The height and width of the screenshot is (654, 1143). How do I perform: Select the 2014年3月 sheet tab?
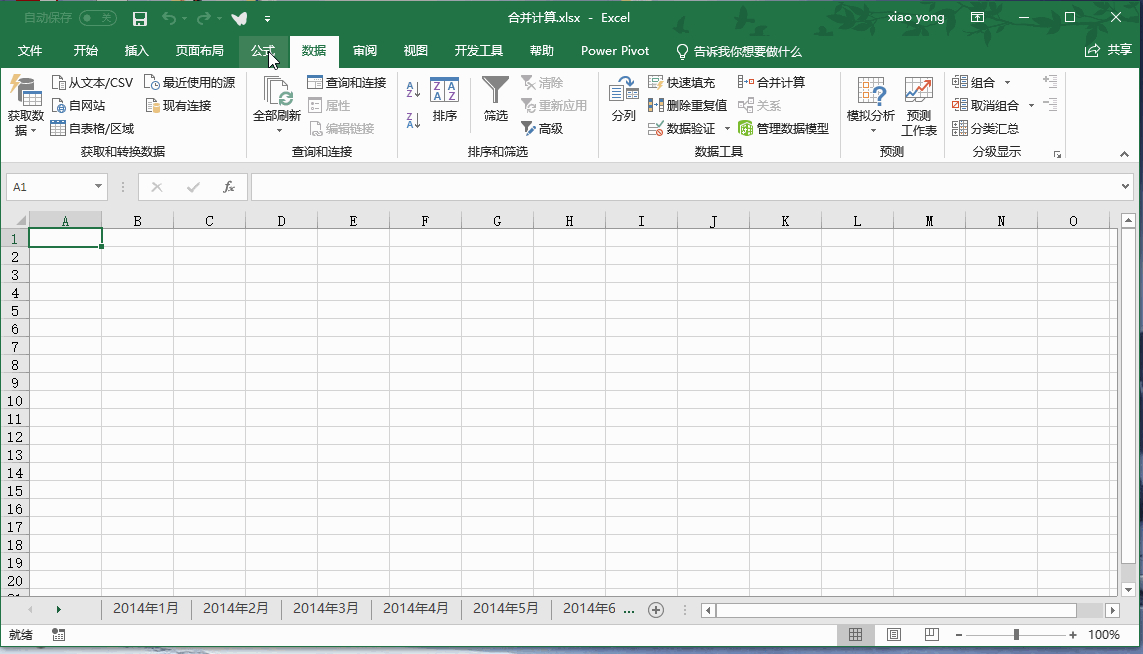325,608
